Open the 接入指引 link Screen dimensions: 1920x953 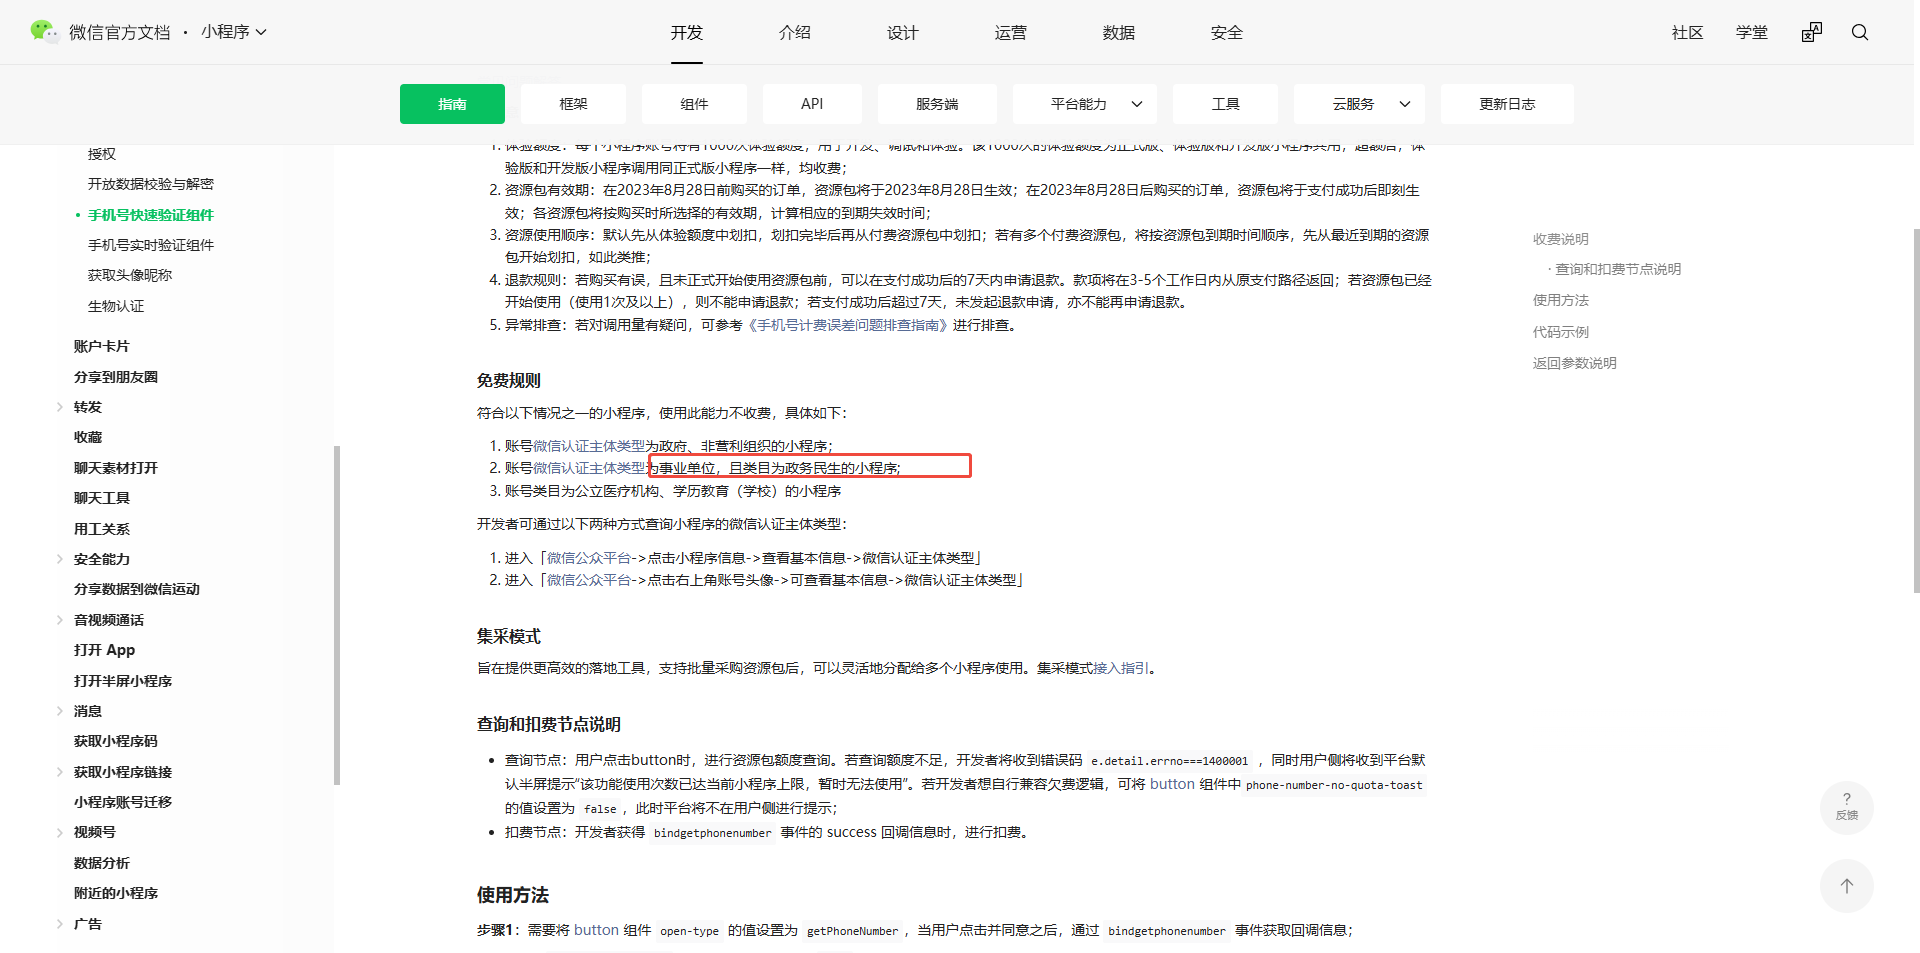coord(1120,668)
